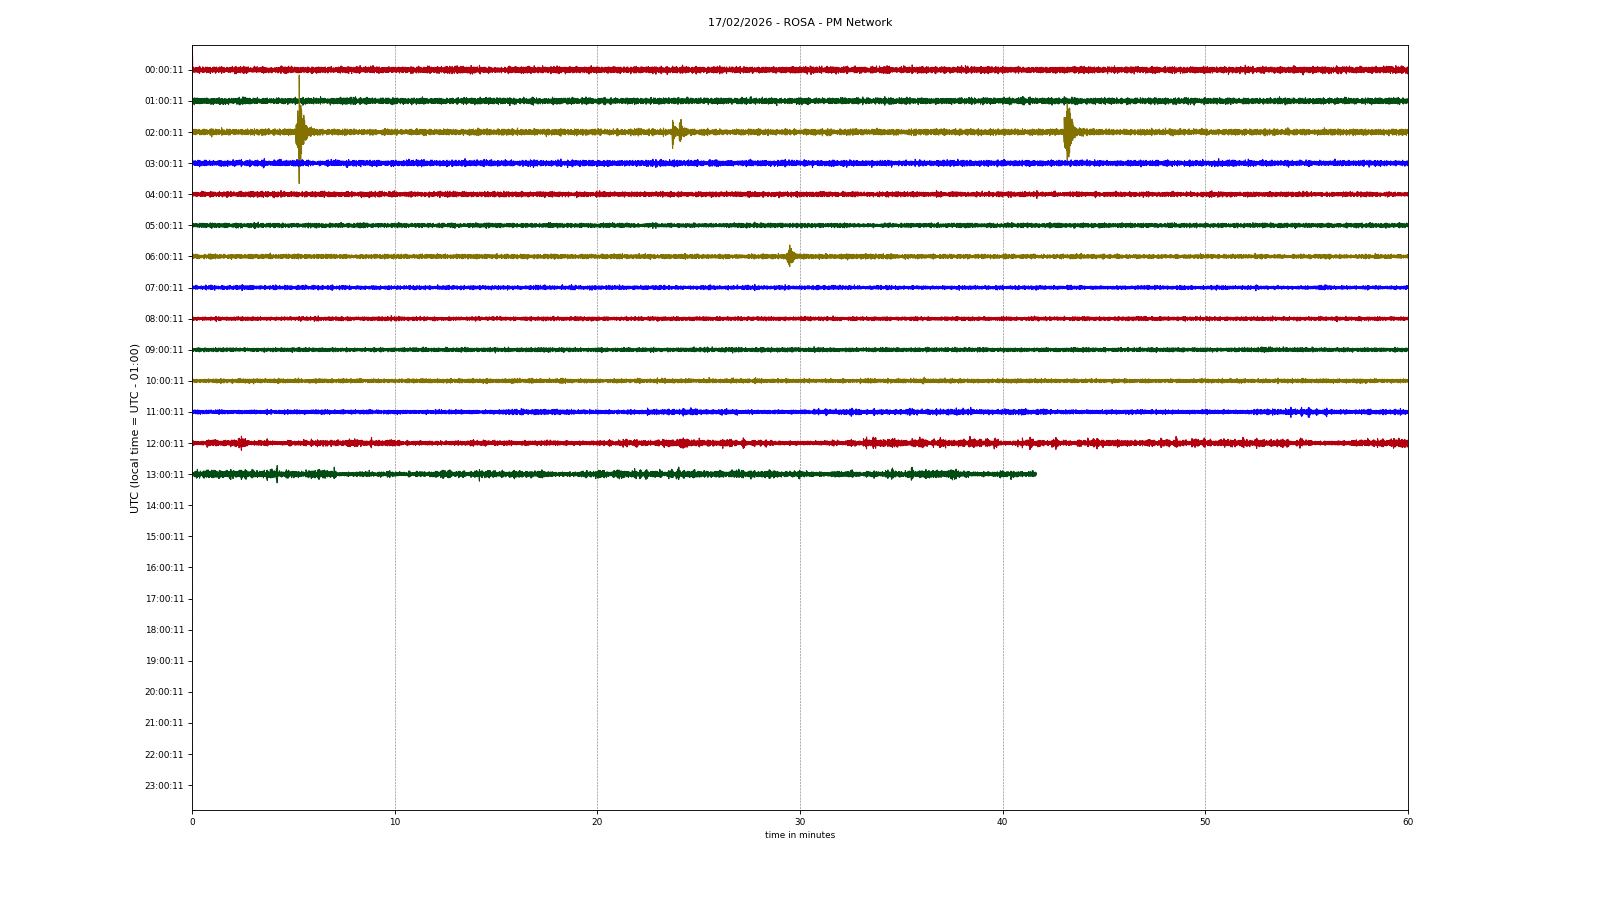
Task: Click the '00:00:11' time label
Action: click(164, 70)
